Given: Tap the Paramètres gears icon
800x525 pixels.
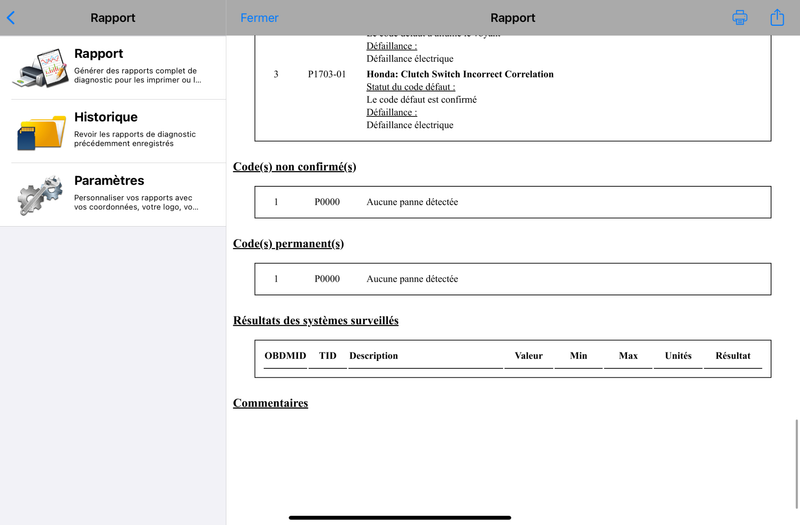Looking at the screenshot, I should pos(40,195).
